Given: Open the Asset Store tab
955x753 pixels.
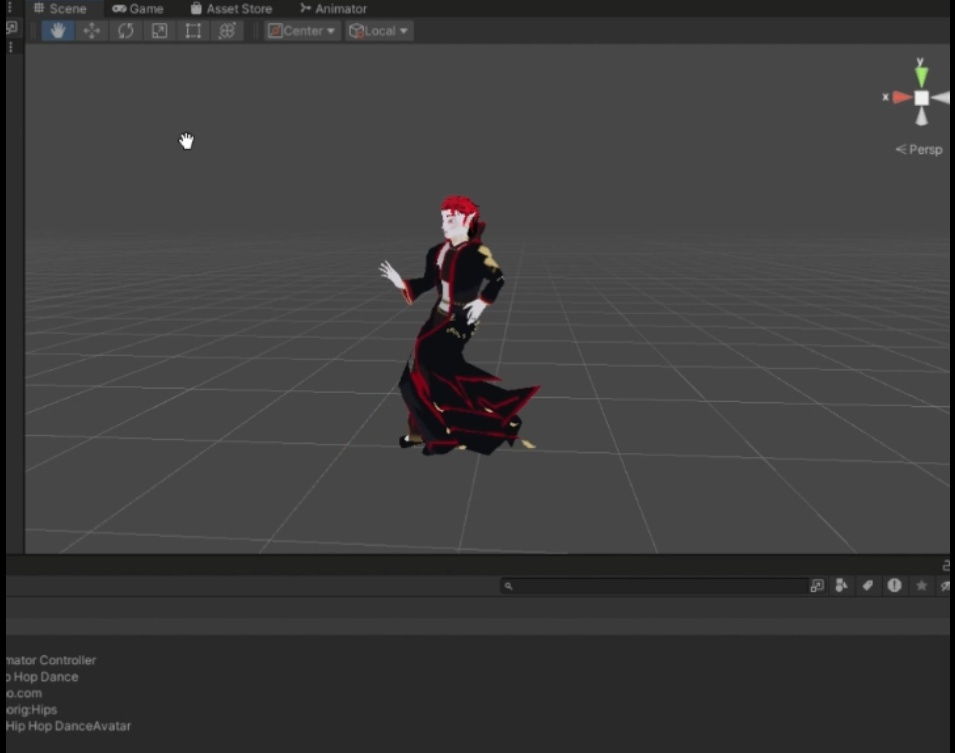Looking at the screenshot, I should 231,9.
